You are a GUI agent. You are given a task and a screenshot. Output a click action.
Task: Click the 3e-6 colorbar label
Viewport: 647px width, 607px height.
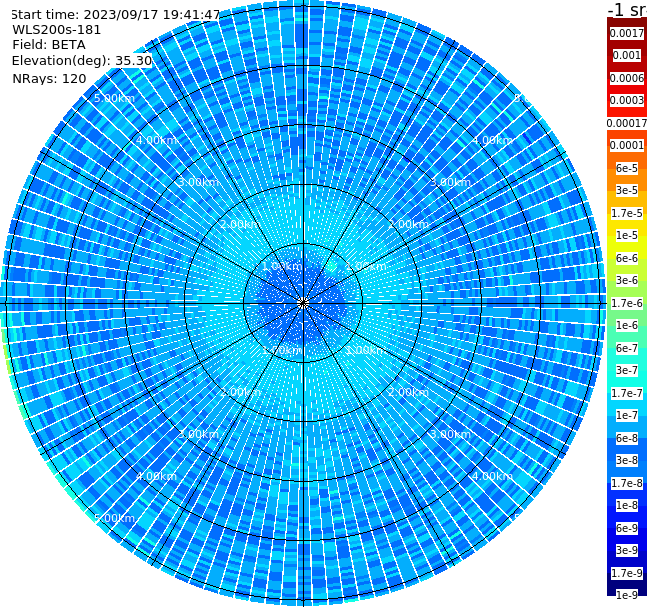click(626, 280)
